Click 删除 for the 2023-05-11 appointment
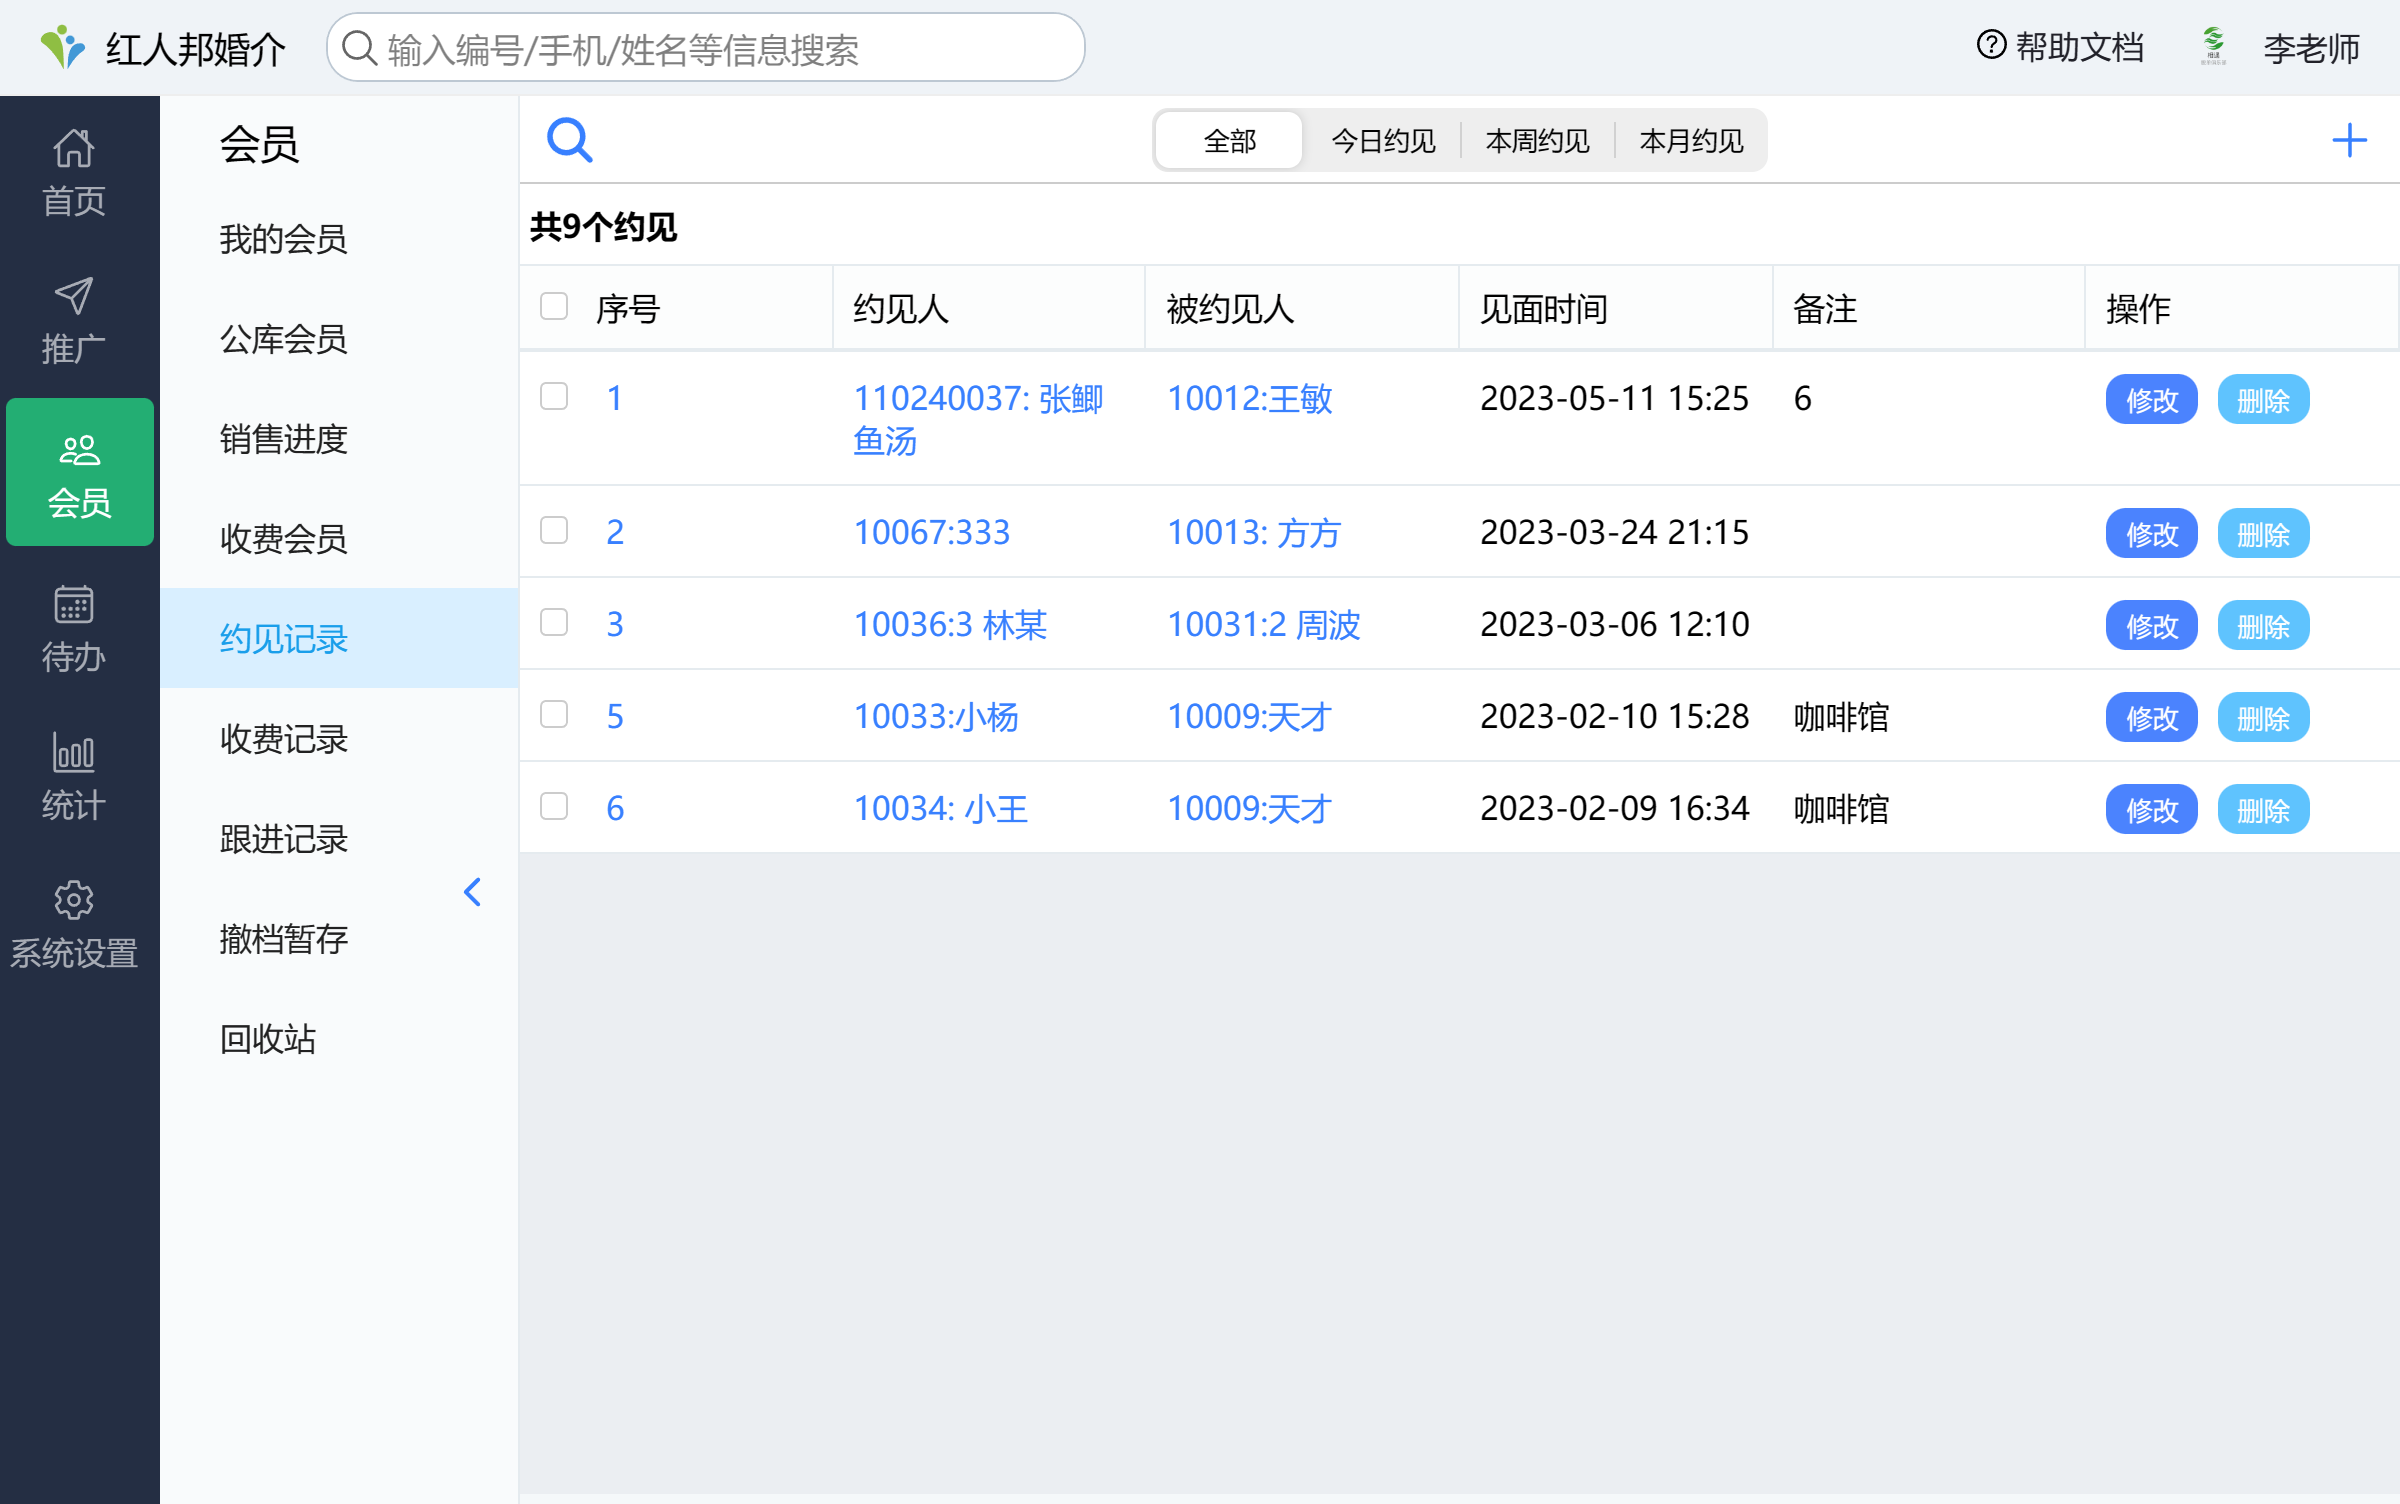This screenshot has width=2400, height=1504. coord(2264,400)
